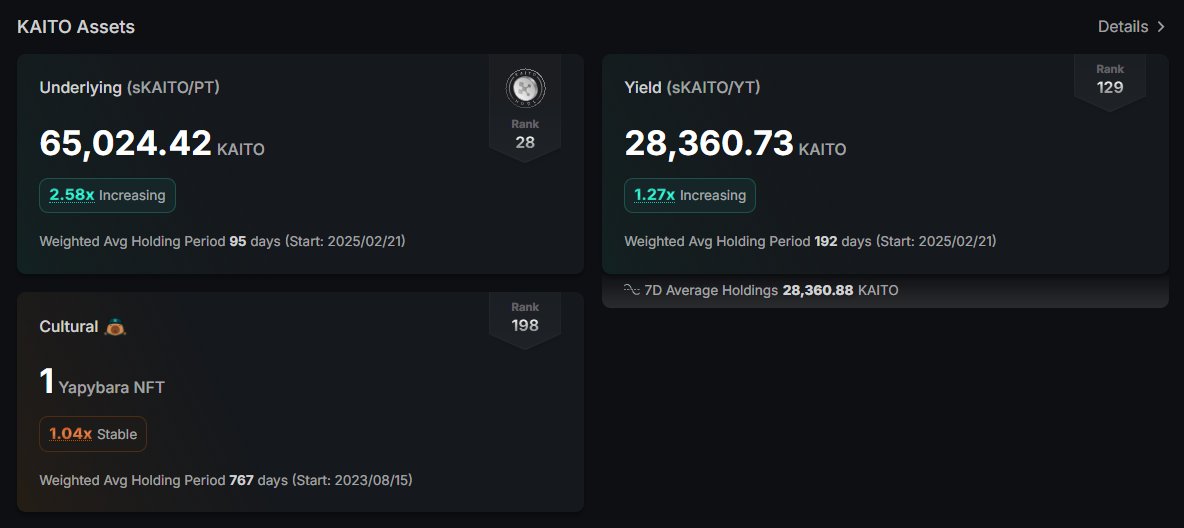Click the 65,024.42 KAITO balance figure
This screenshot has height=528, width=1184.
151,144
